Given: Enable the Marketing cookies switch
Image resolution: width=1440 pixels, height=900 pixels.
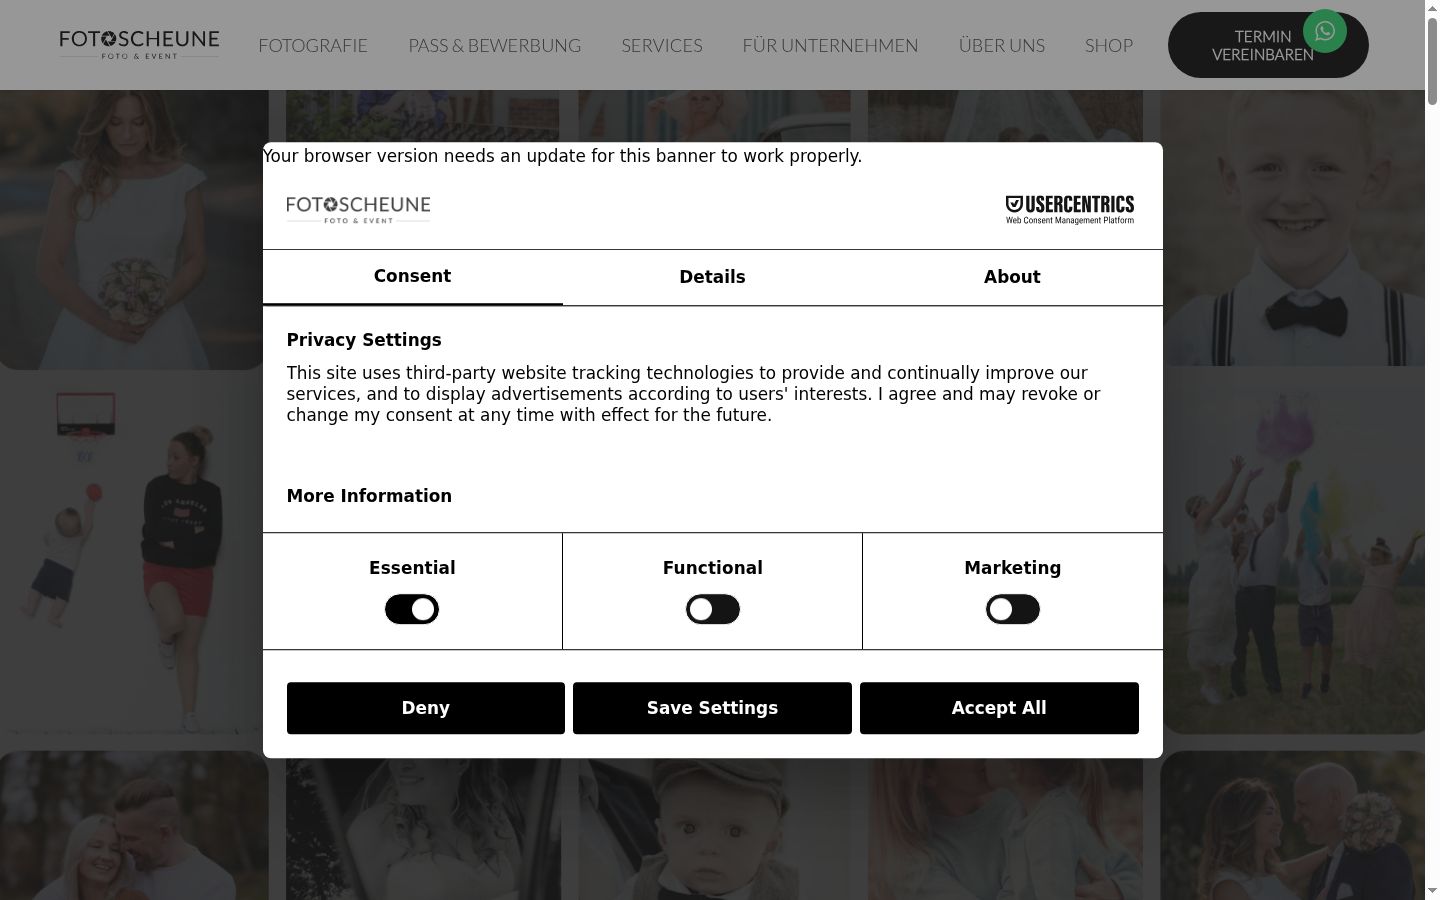Looking at the screenshot, I should pyautogui.click(x=1012, y=609).
